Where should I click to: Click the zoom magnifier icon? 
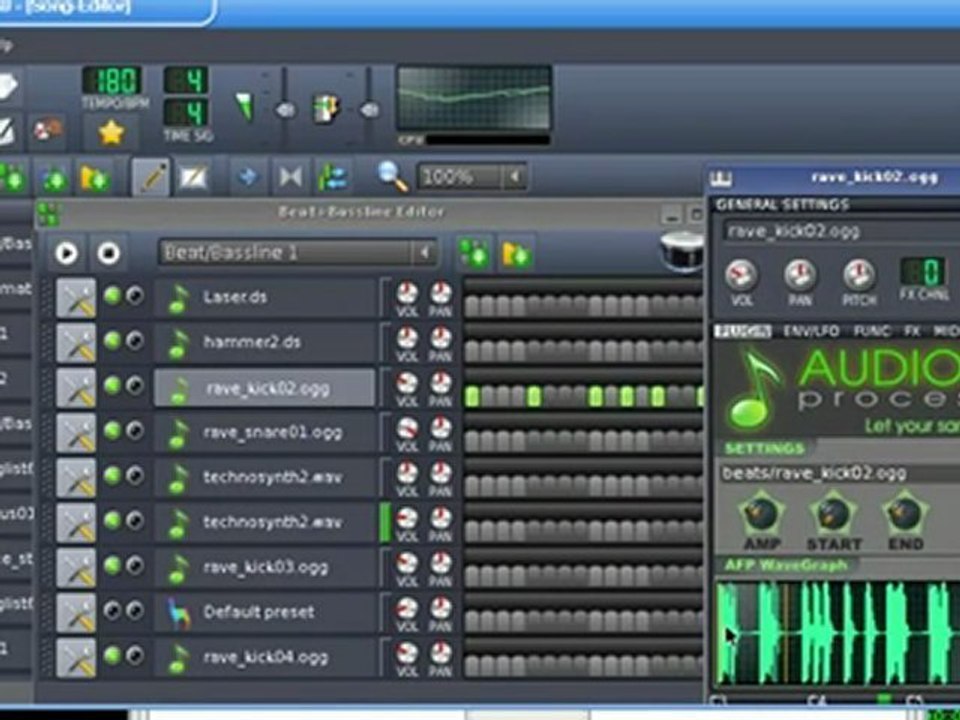[392, 177]
